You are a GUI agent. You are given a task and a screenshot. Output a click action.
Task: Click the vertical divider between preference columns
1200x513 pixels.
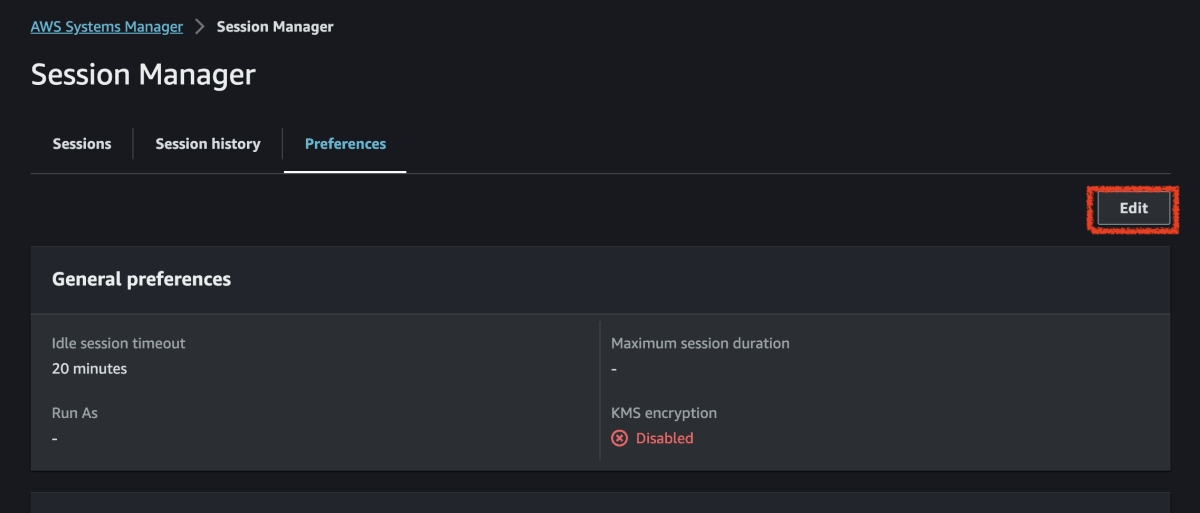point(600,390)
